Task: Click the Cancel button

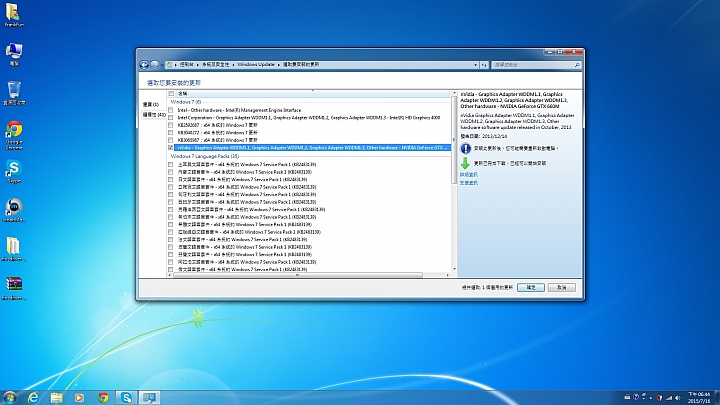Action: (x=562, y=287)
